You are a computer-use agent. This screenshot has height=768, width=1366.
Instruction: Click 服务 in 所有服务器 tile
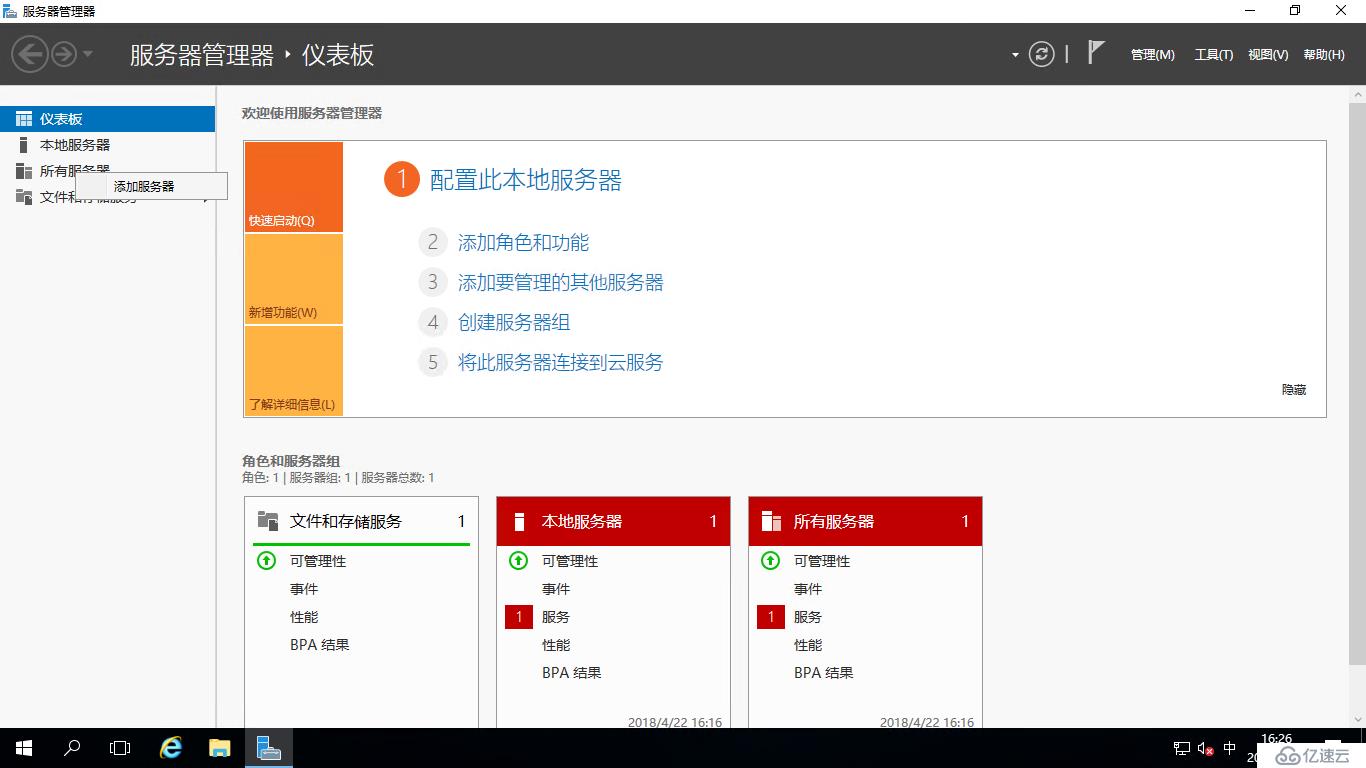(x=808, y=617)
